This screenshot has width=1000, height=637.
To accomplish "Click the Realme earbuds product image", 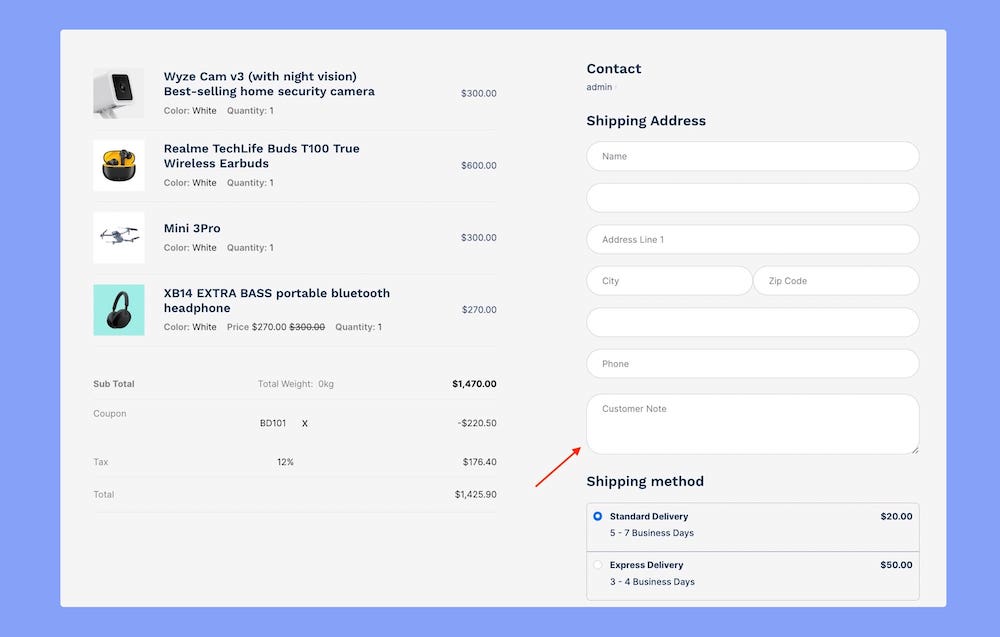I will (118, 165).
